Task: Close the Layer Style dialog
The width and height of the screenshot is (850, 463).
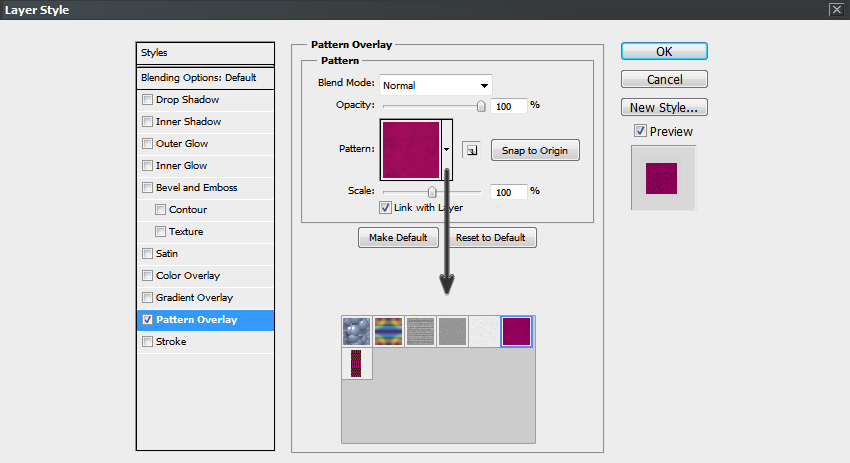Action: tap(836, 9)
